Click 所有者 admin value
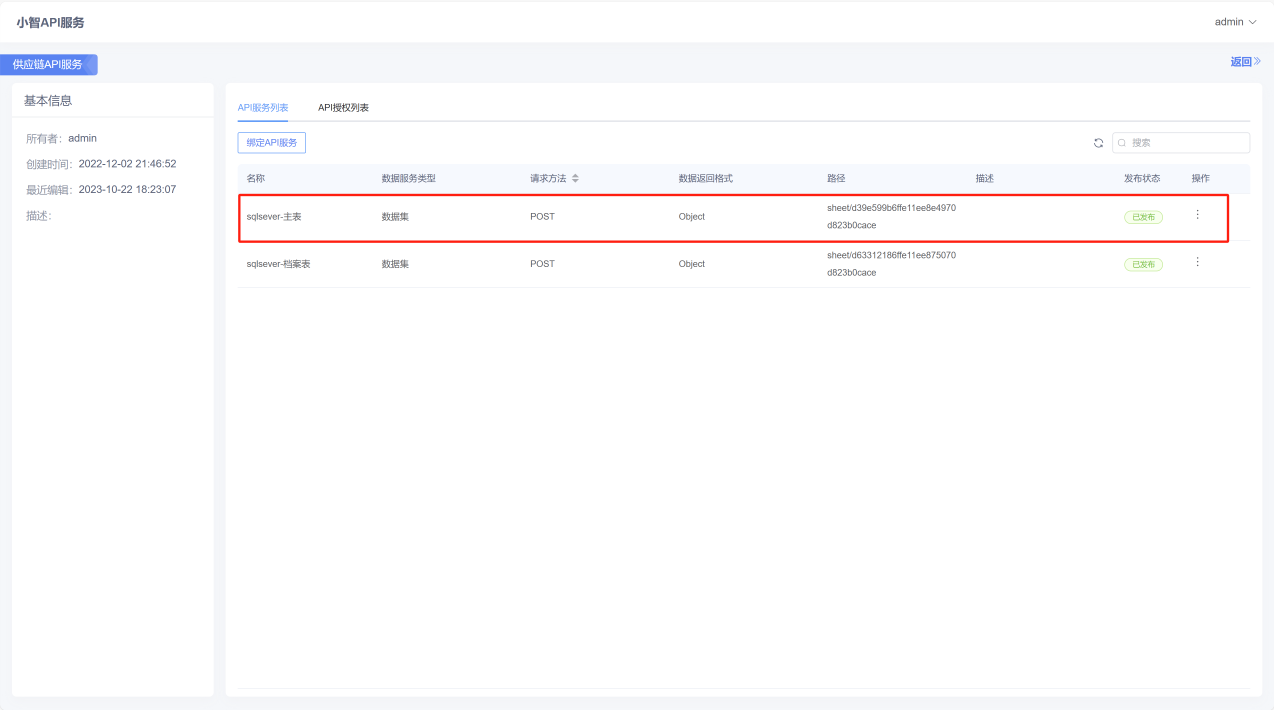Viewport: 1274px width, 710px height. click(82, 138)
